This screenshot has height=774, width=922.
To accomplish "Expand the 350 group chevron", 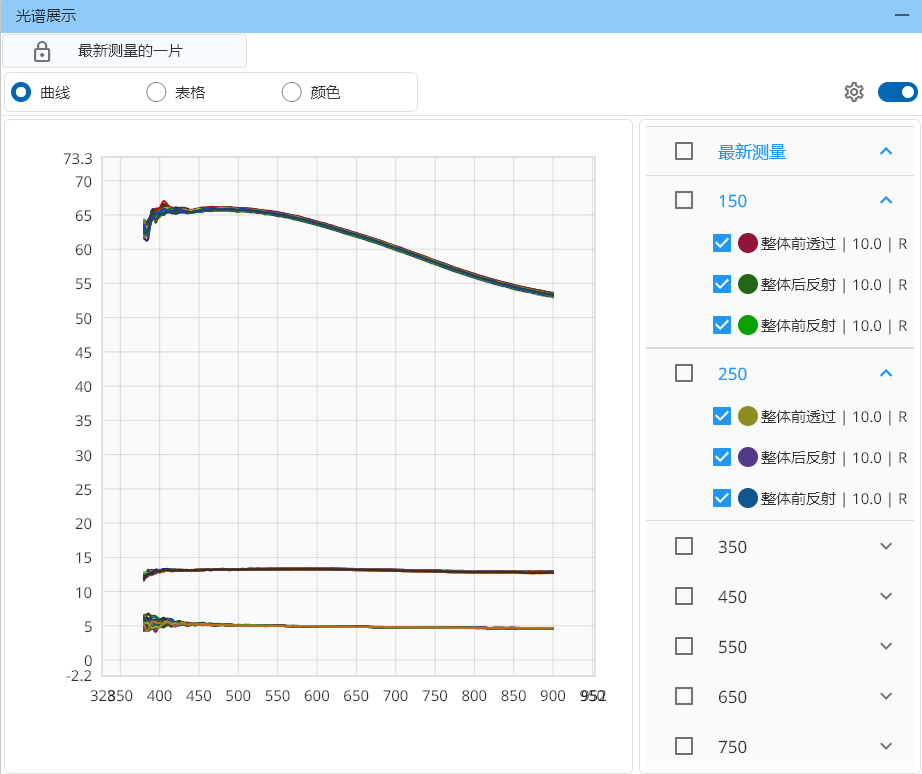I will (885, 546).
